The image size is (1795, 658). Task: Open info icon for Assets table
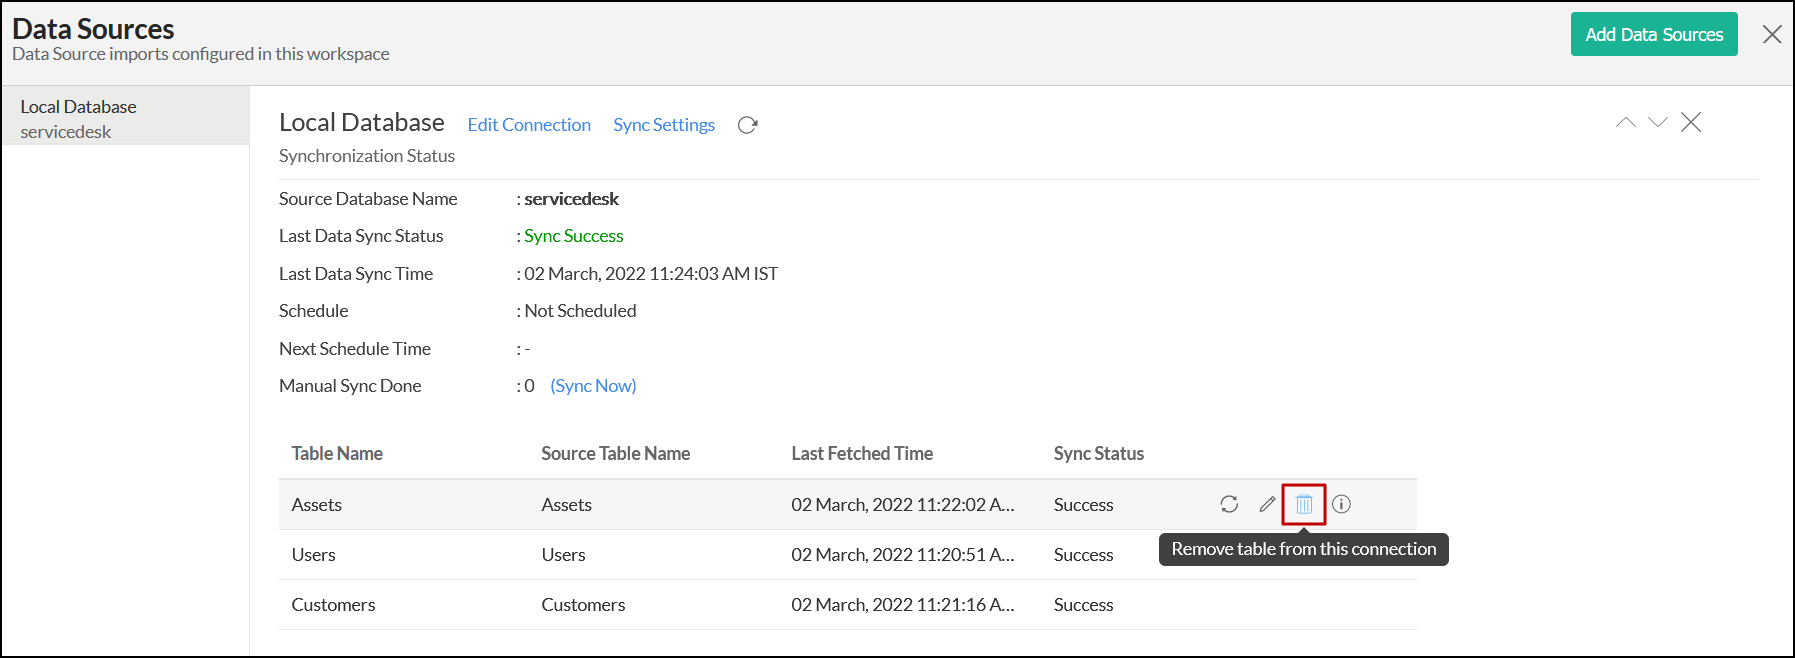click(x=1342, y=504)
